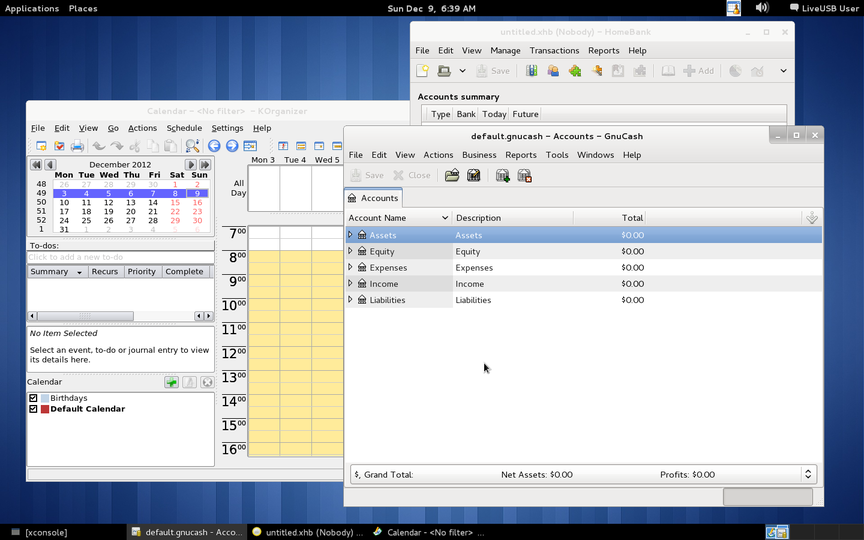The image size is (864, 540).
Task: Click green add calendar icon
Action: 172,382
